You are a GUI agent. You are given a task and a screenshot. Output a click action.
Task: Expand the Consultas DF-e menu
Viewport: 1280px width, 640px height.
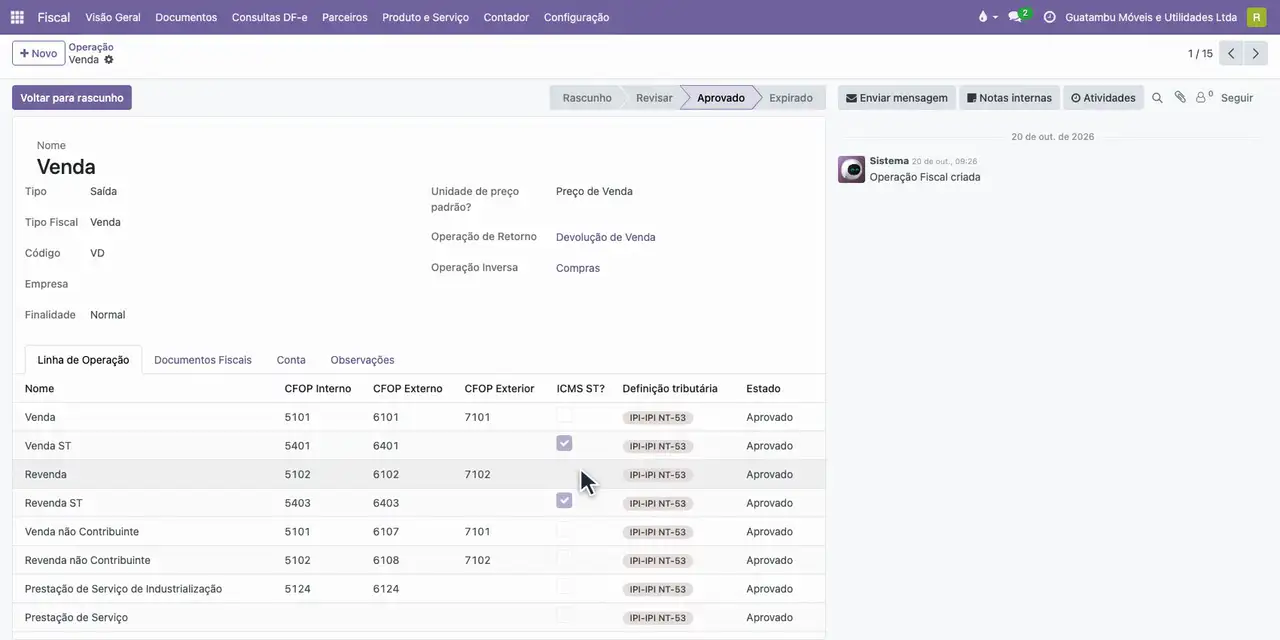pos(270,17)
